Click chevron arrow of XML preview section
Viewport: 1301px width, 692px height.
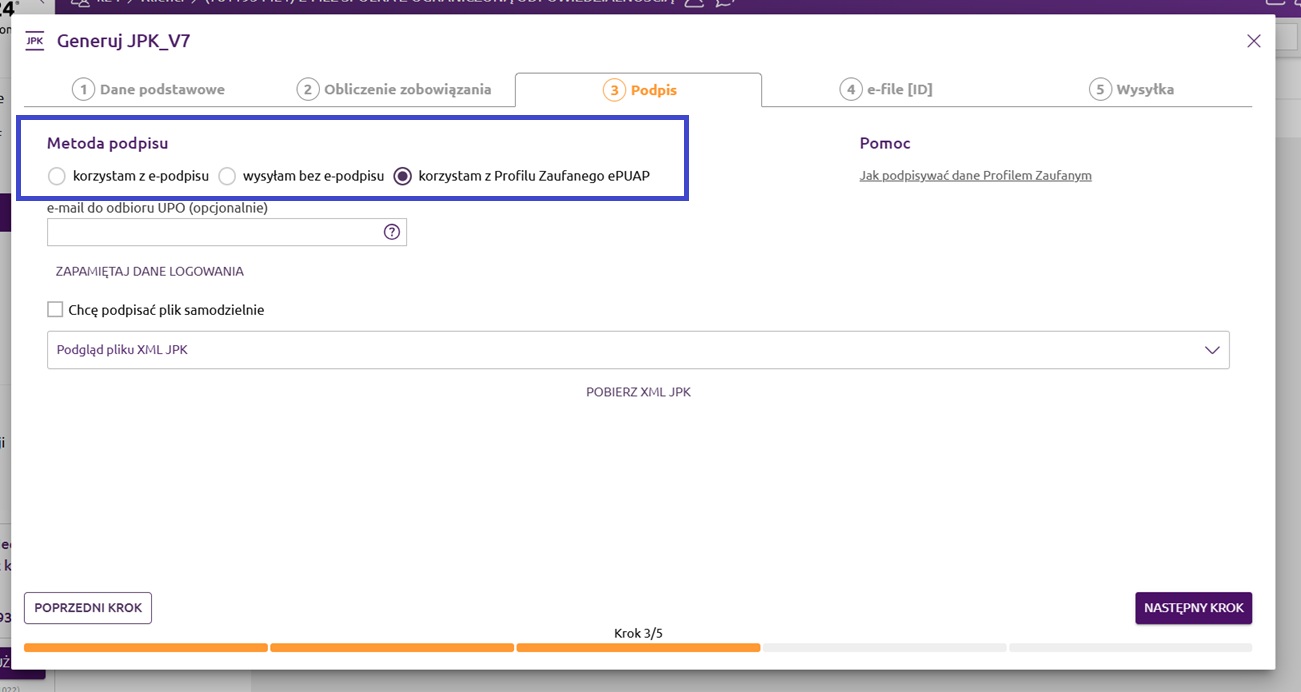click(x=1212, y=350)
